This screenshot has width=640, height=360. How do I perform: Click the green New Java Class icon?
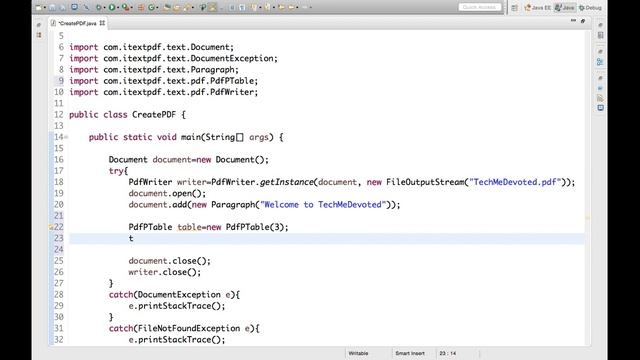pos(151,7)
